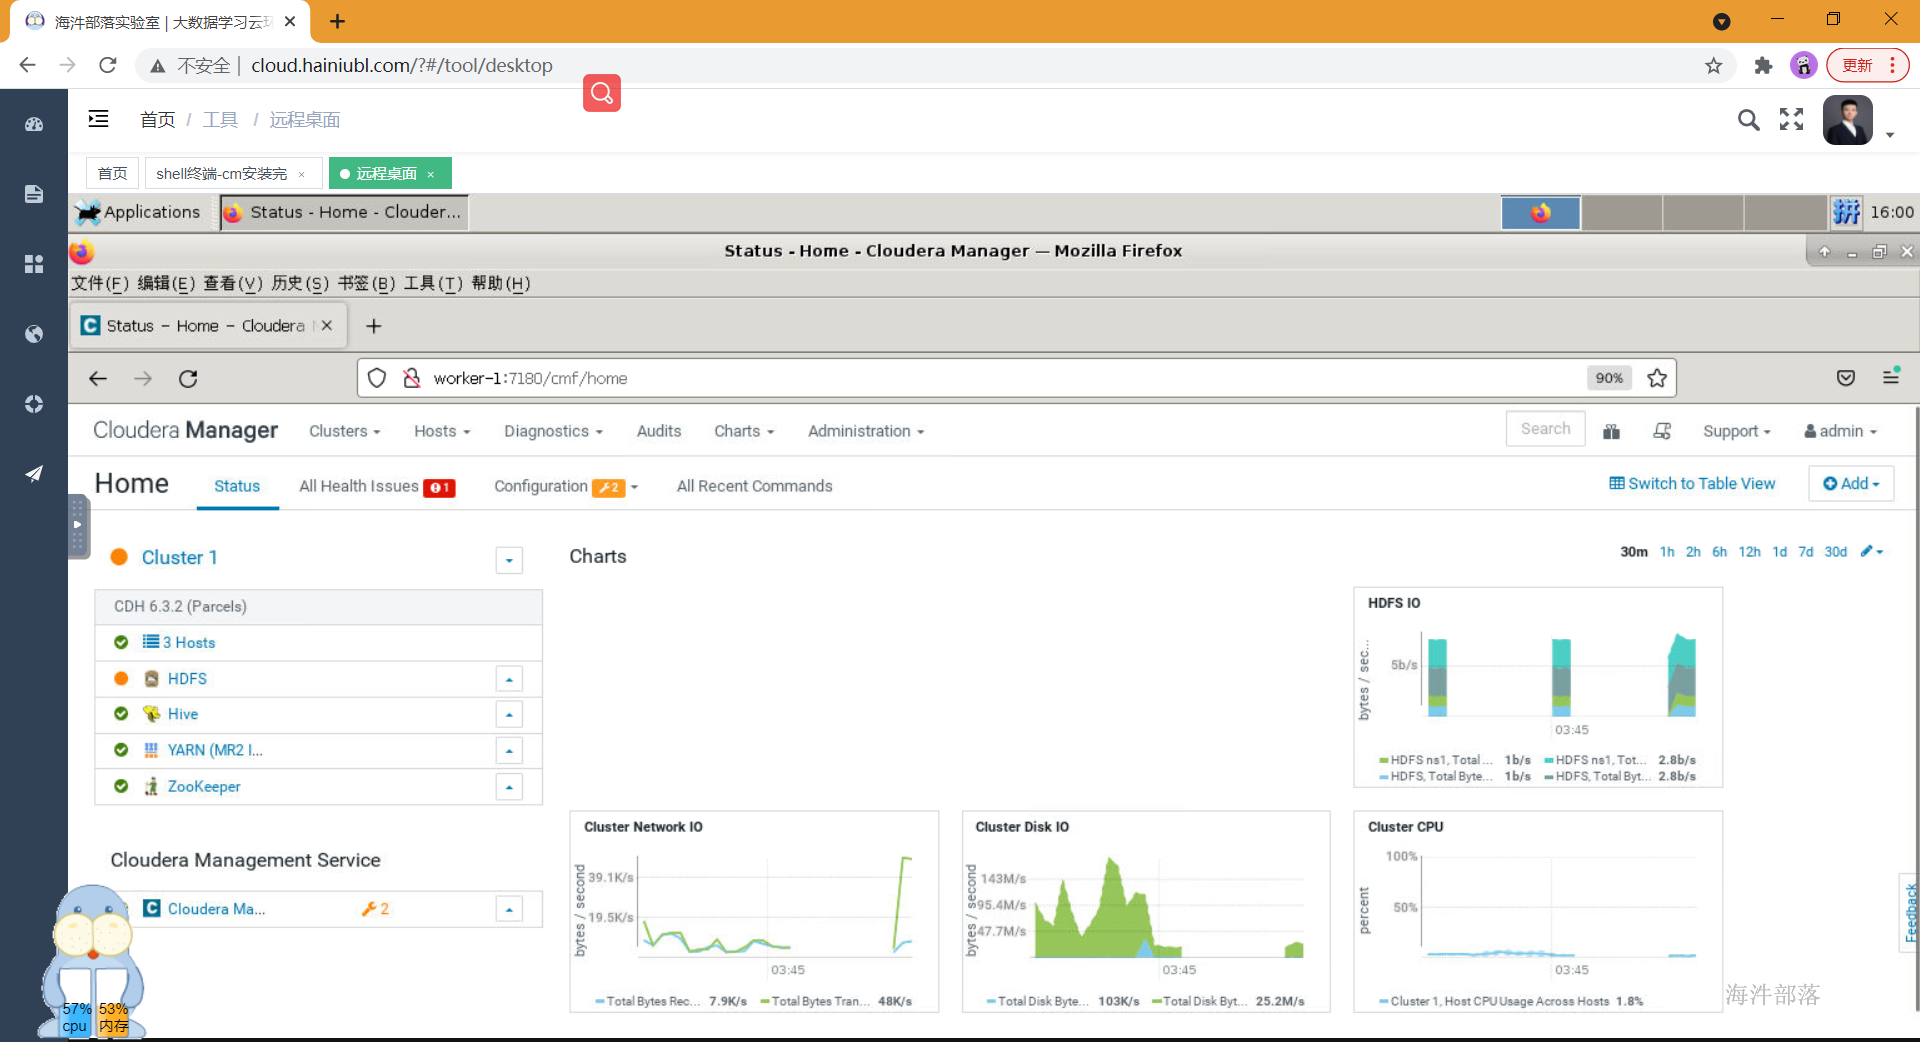Open the ZooKeeper service link
Image resolution: width=1920 pixels, height=1042 pixels.
tap(204, 787)
